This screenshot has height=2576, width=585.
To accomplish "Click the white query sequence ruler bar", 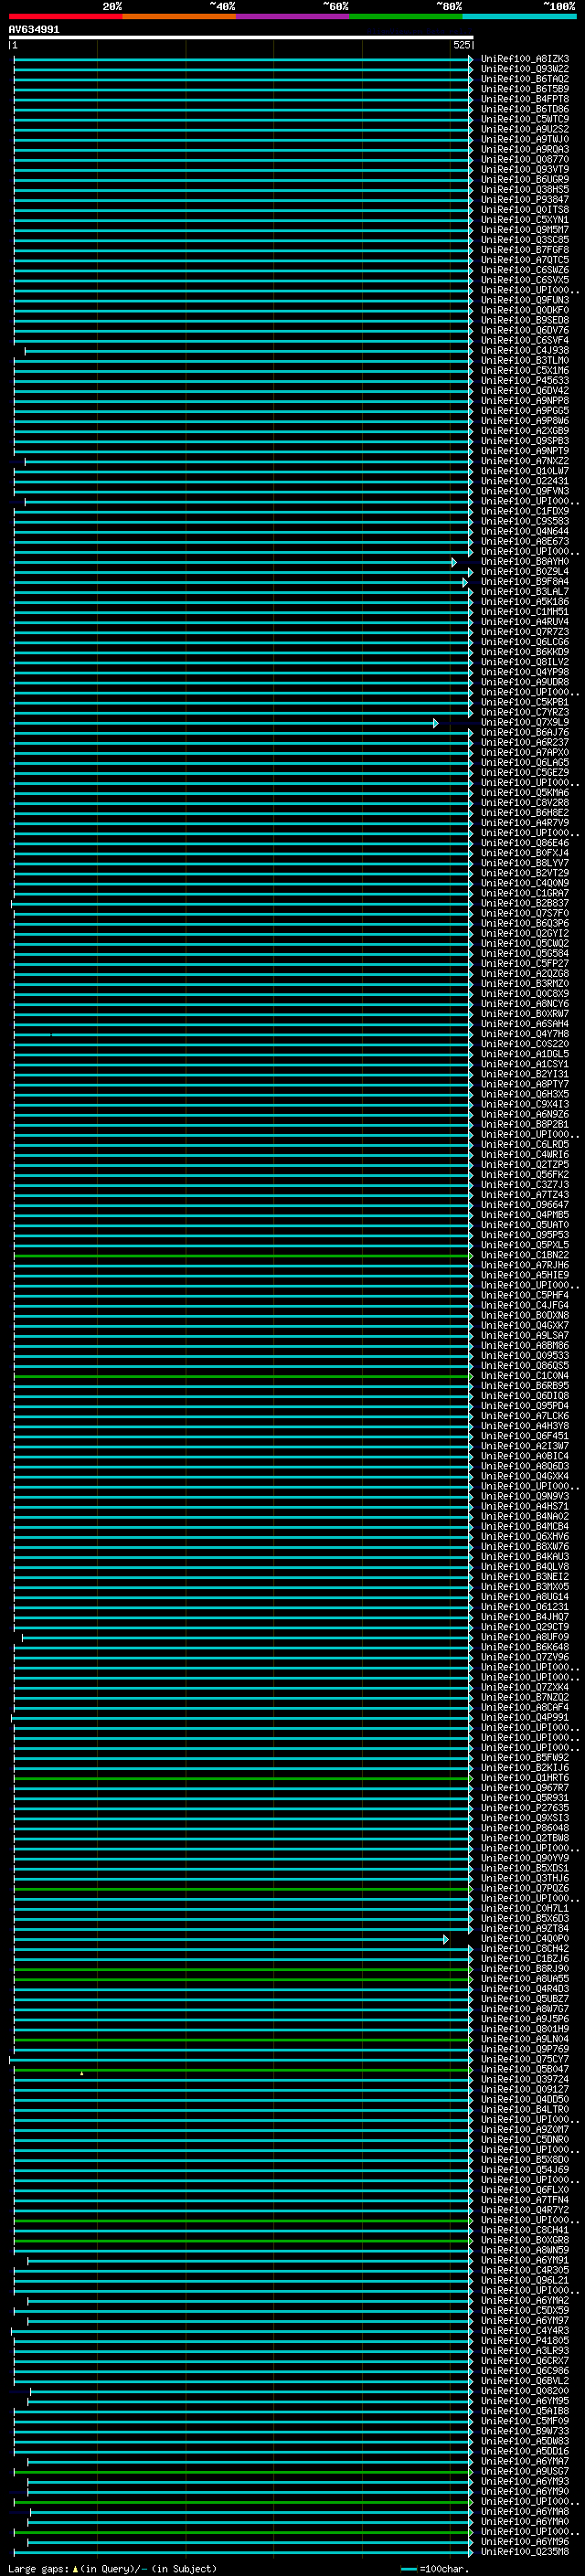I will click(x=241, y=38).
